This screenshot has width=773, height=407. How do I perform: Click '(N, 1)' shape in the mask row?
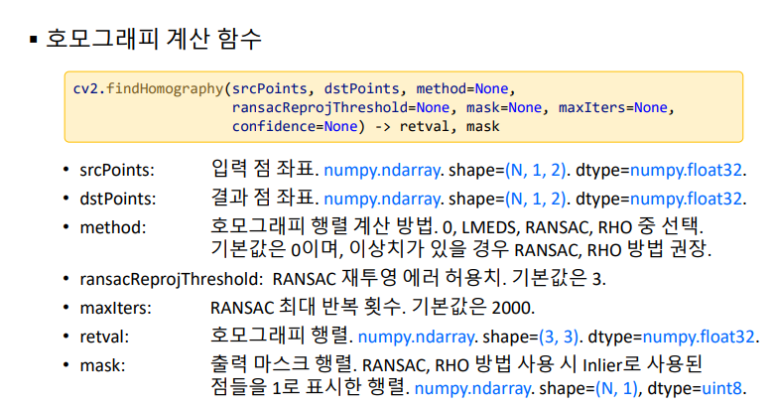tap(617, 388)
